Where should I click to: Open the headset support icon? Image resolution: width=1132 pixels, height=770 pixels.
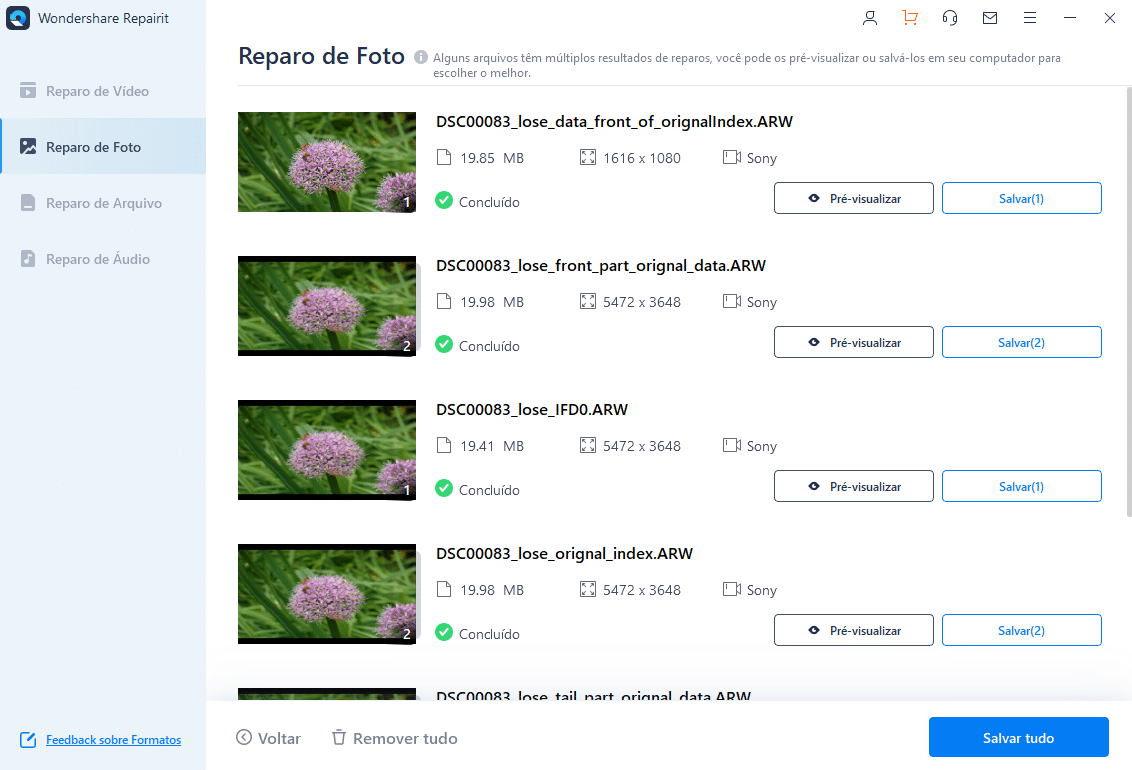pos(950,18)
